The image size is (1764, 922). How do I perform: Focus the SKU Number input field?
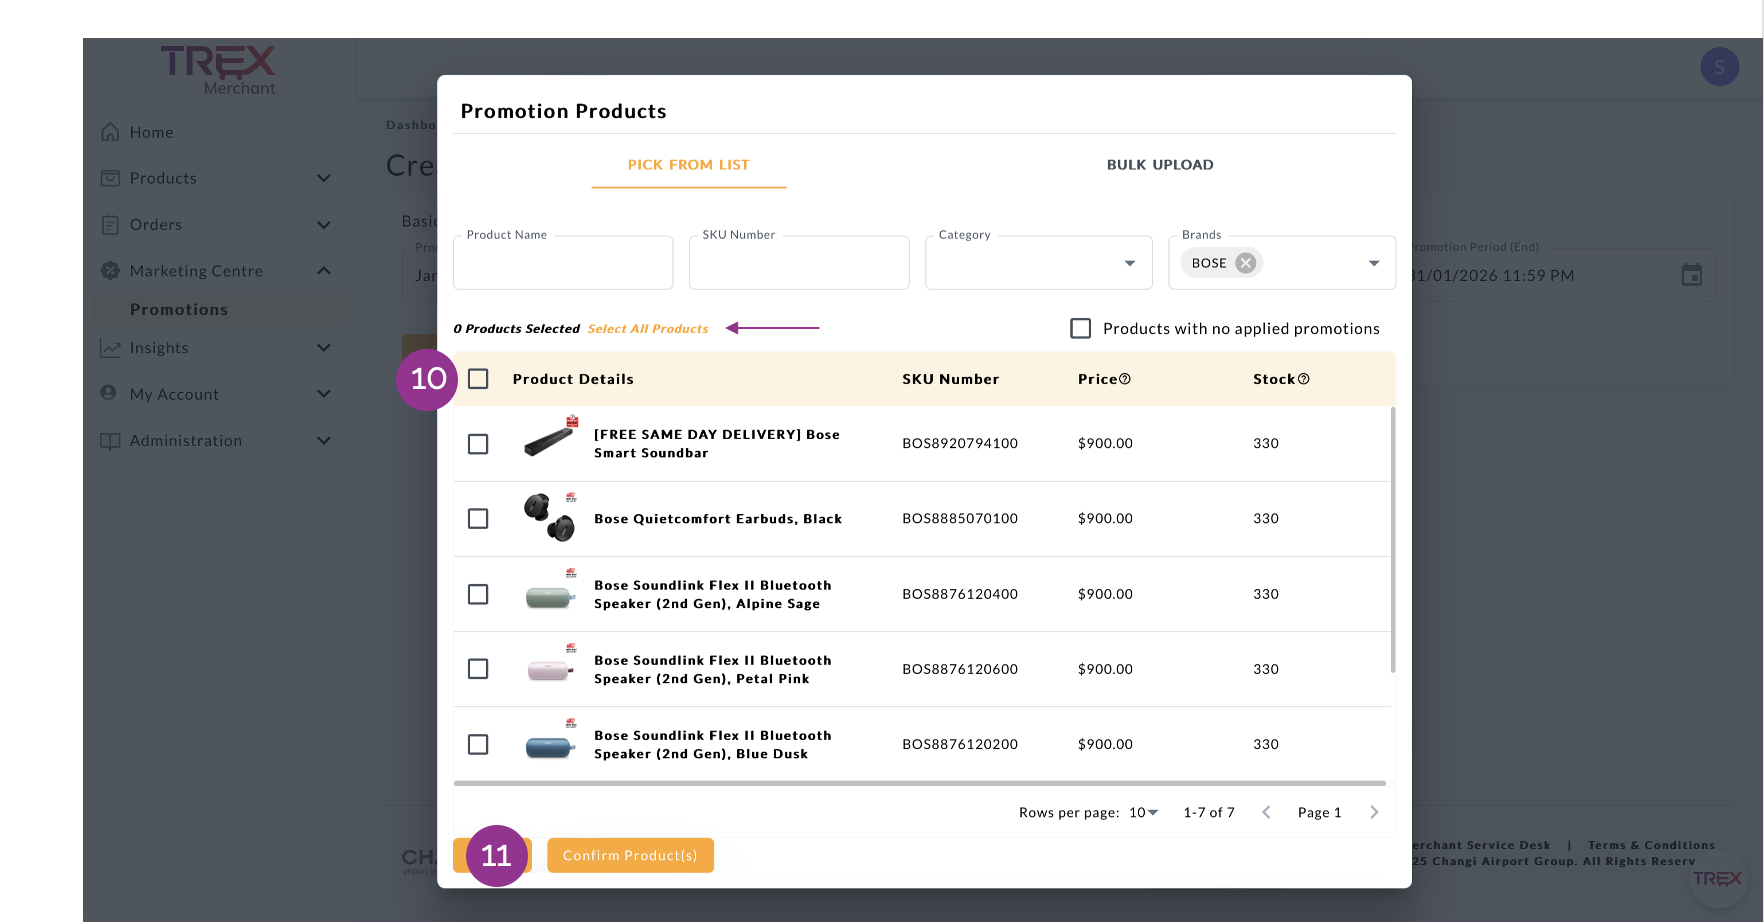798,264
